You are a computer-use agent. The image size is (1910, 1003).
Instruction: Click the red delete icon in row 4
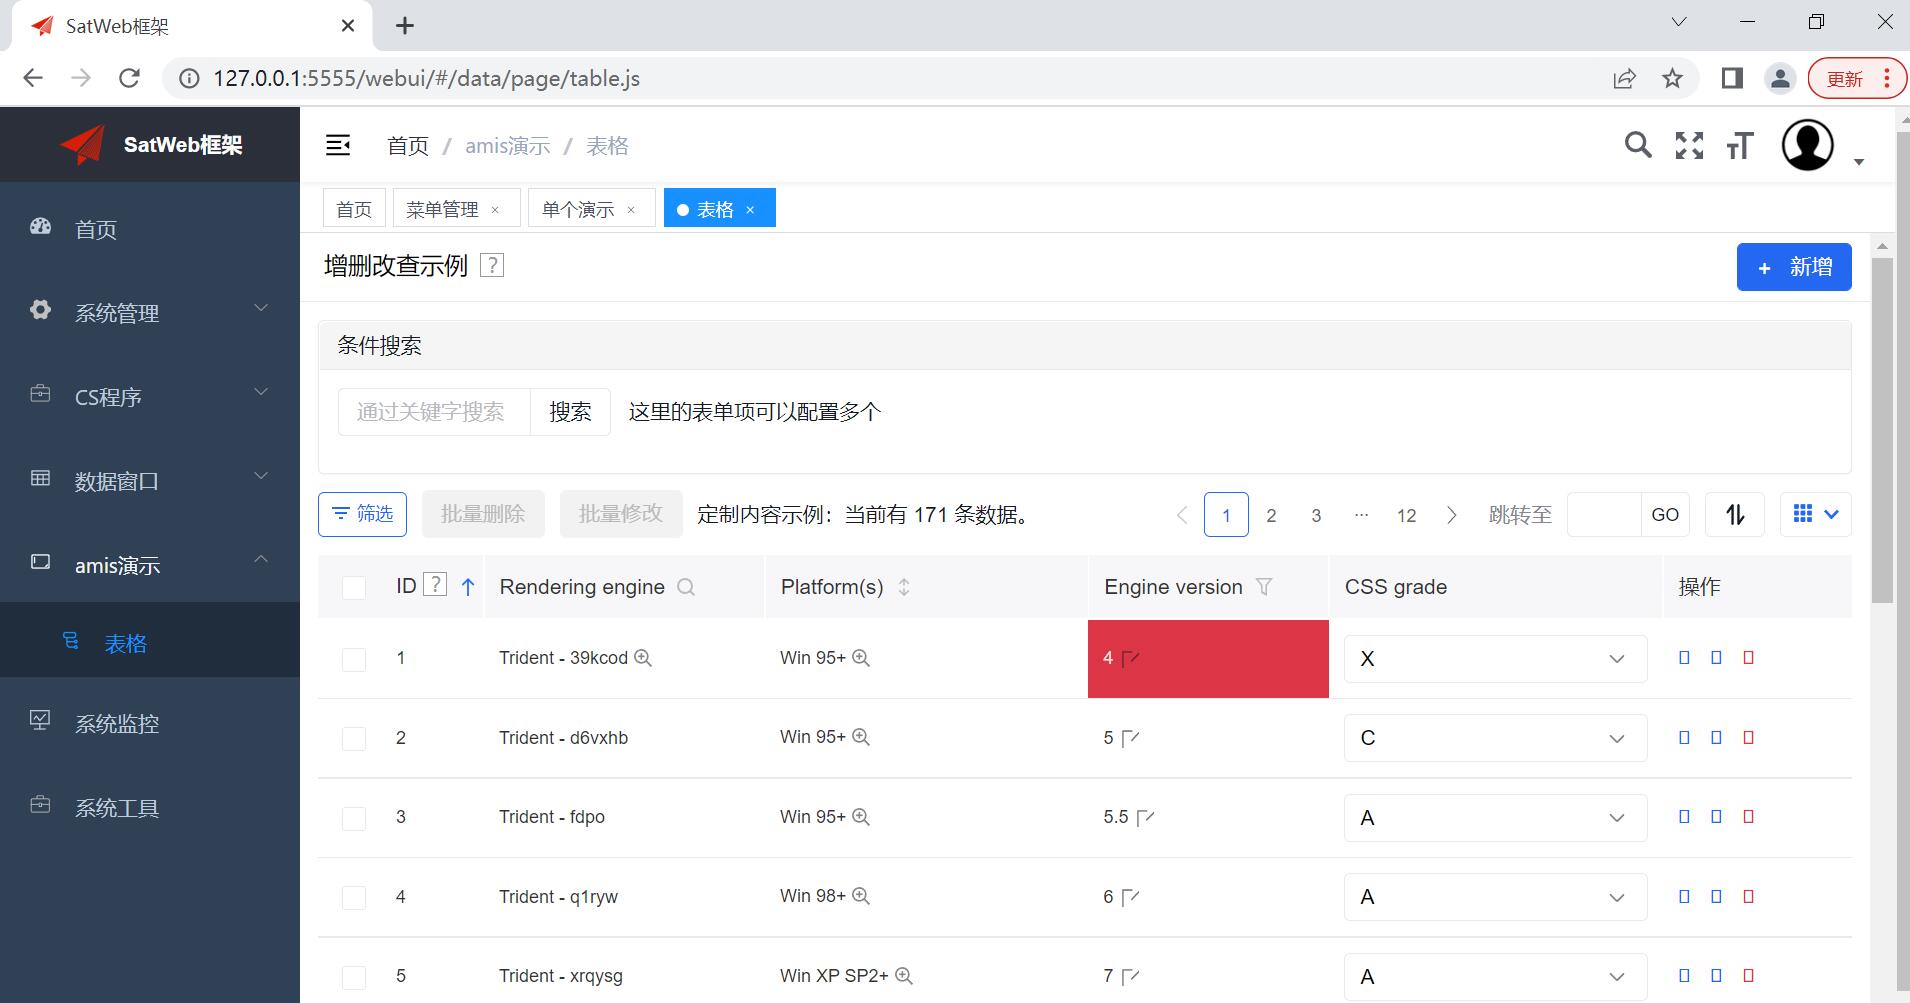tap(1748, 897)
